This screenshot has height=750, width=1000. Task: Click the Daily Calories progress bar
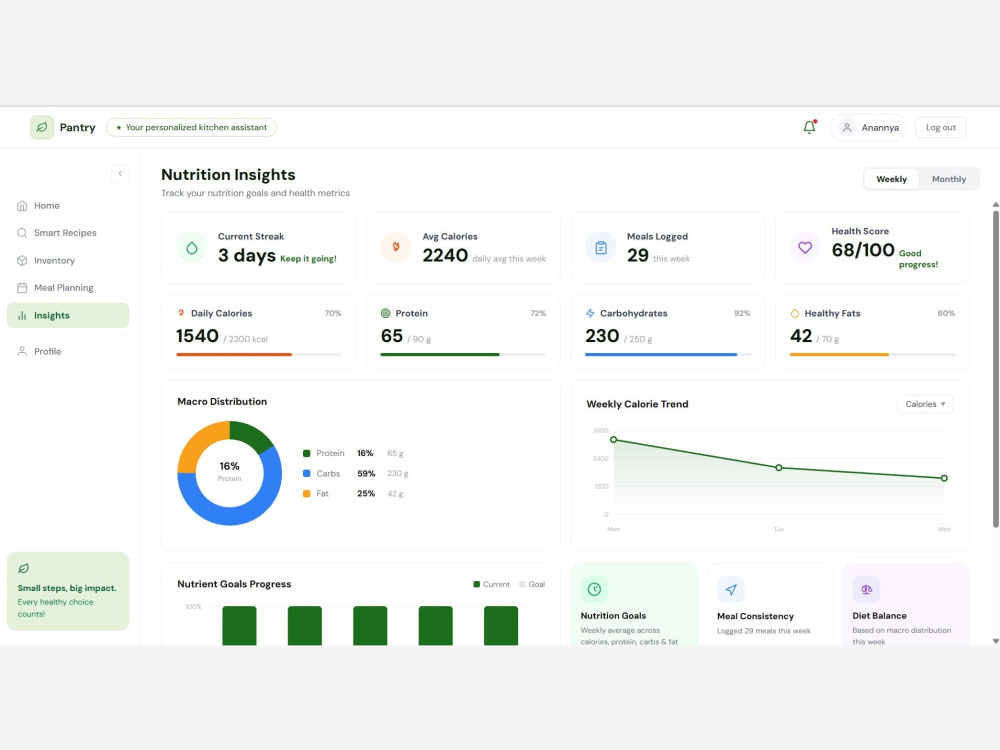click(x=259, y=354)
